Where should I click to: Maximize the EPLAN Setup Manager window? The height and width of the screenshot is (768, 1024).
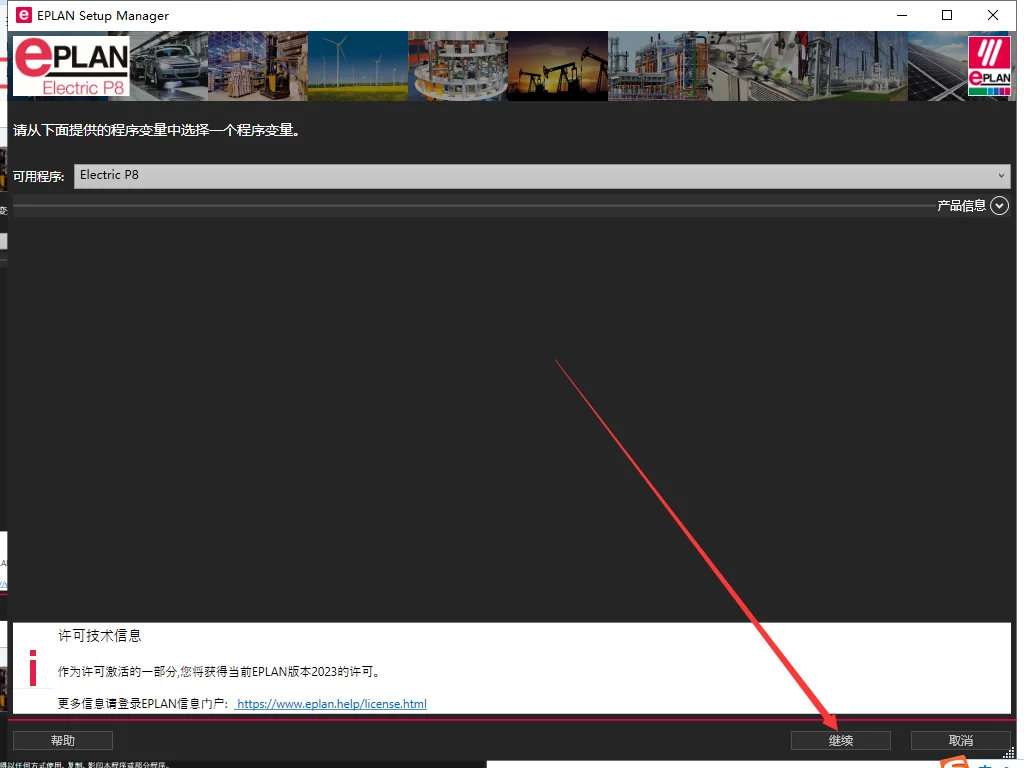coord(947,15)
